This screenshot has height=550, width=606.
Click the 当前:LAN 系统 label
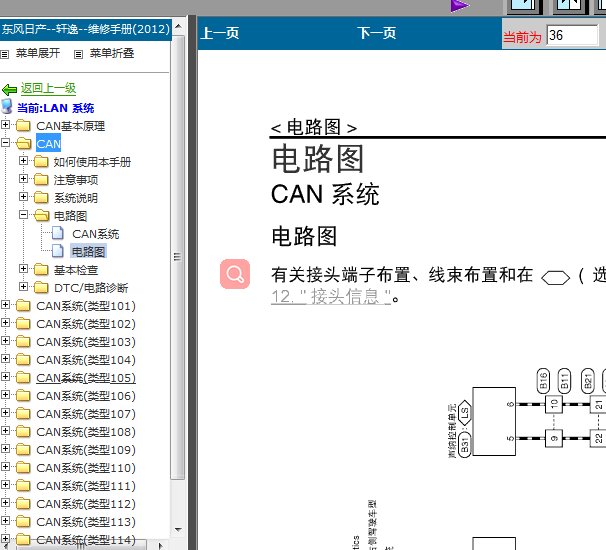point(56,108)
